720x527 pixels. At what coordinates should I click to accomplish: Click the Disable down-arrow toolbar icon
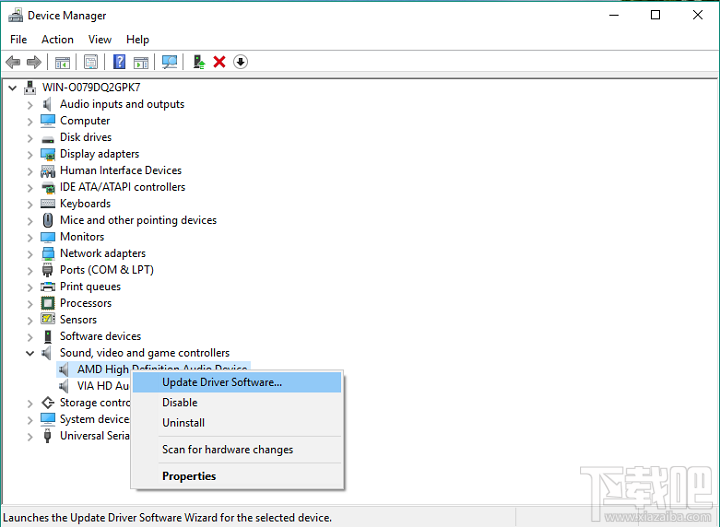coord(240,62)
